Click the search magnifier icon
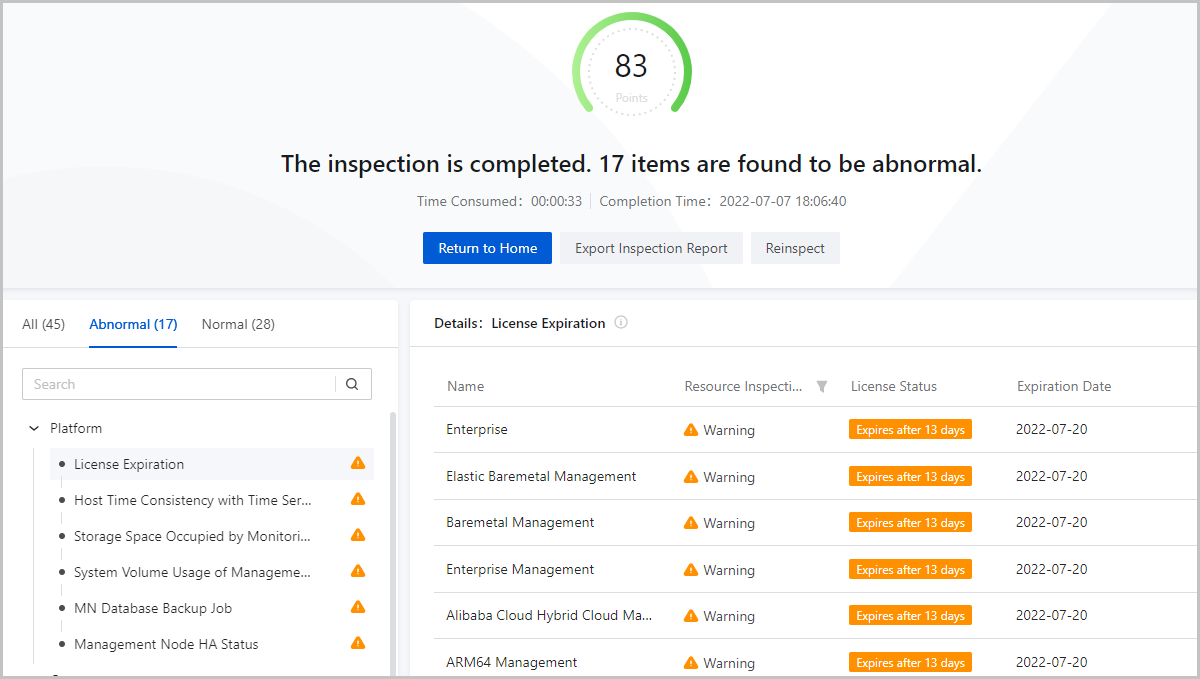1200x679 pixels. (352, 384)
